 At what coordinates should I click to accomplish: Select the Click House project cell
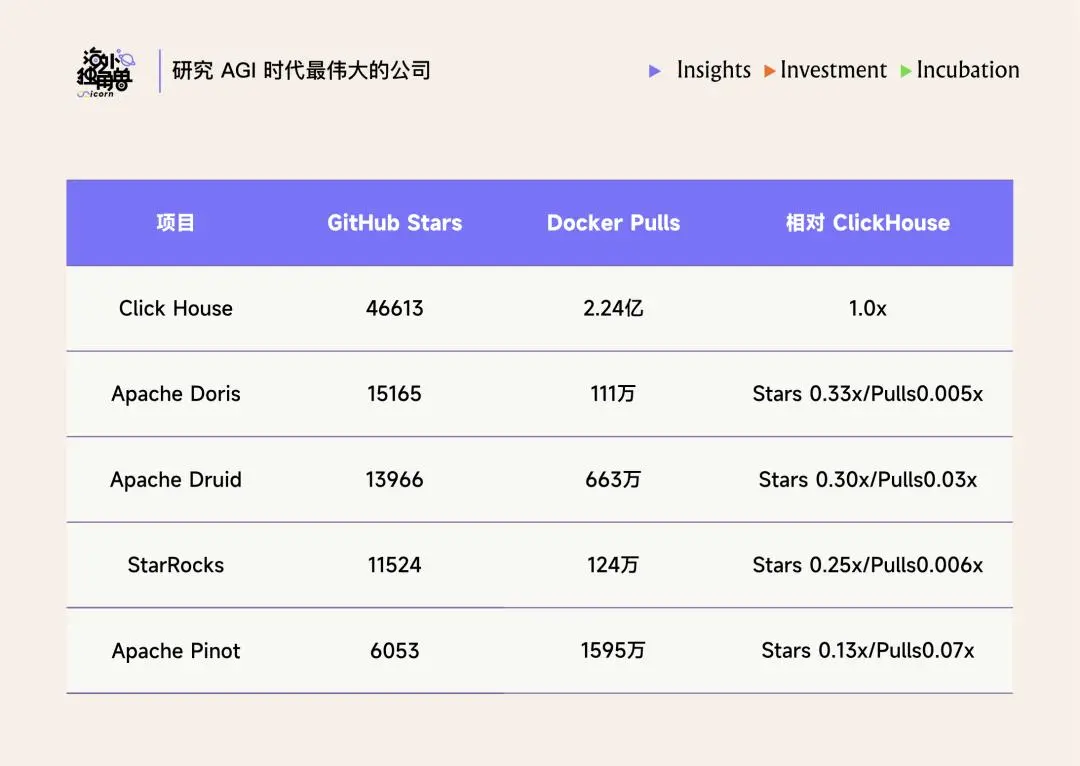(x=176, y=308)
